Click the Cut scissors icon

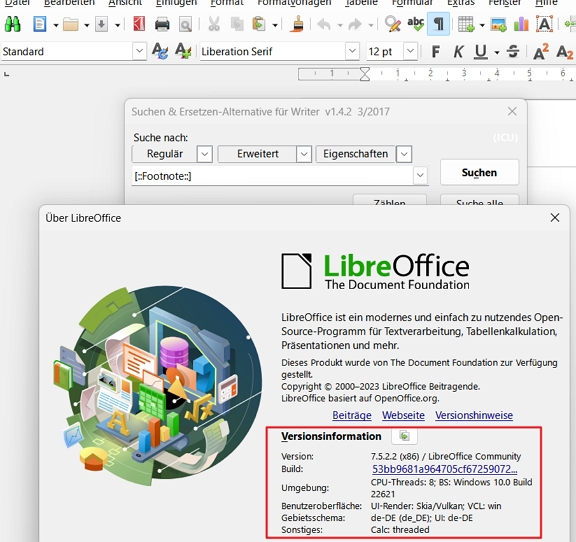pos(214,25)
